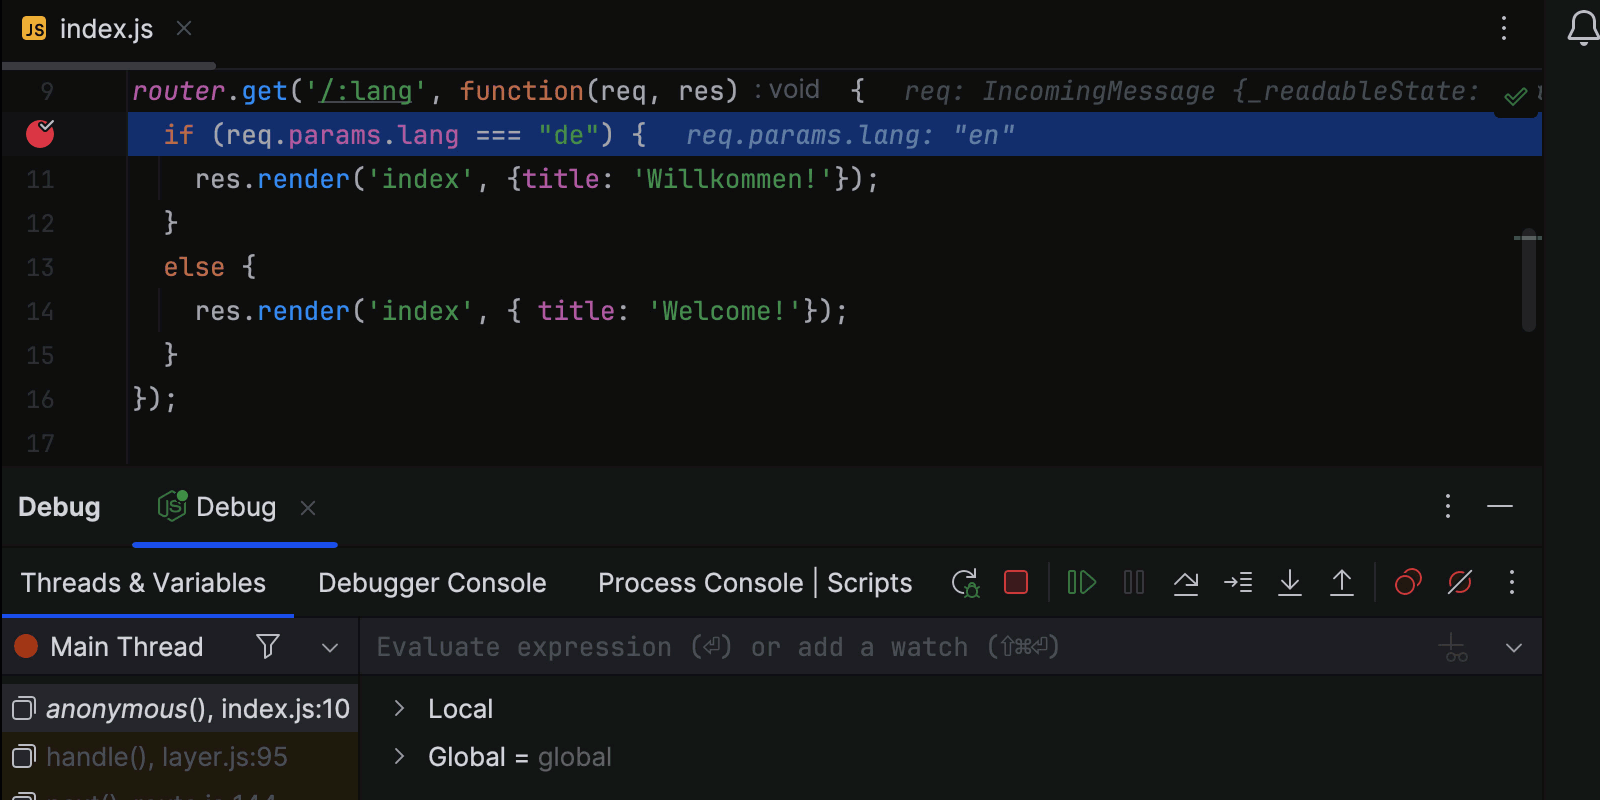Screen dimensions: 1600x800
Task: Minimize the Debug tool window
Action: (1500, 506)
